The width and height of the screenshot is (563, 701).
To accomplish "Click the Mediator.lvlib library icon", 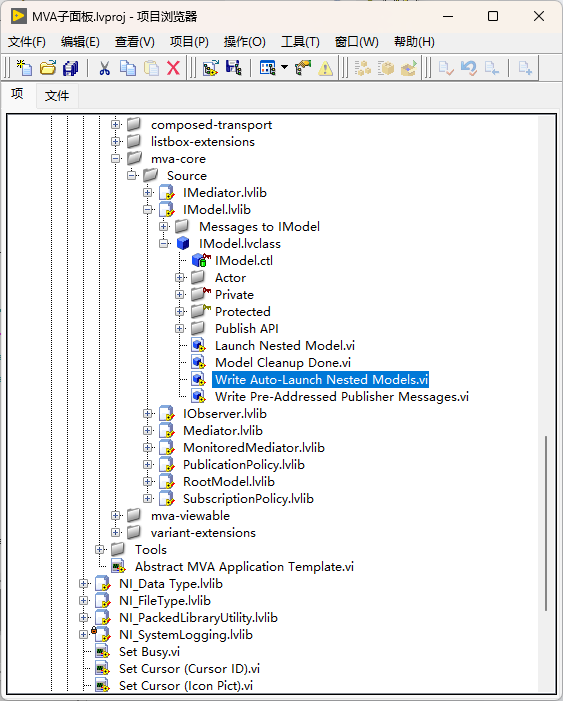I will (x=167, y=431).
